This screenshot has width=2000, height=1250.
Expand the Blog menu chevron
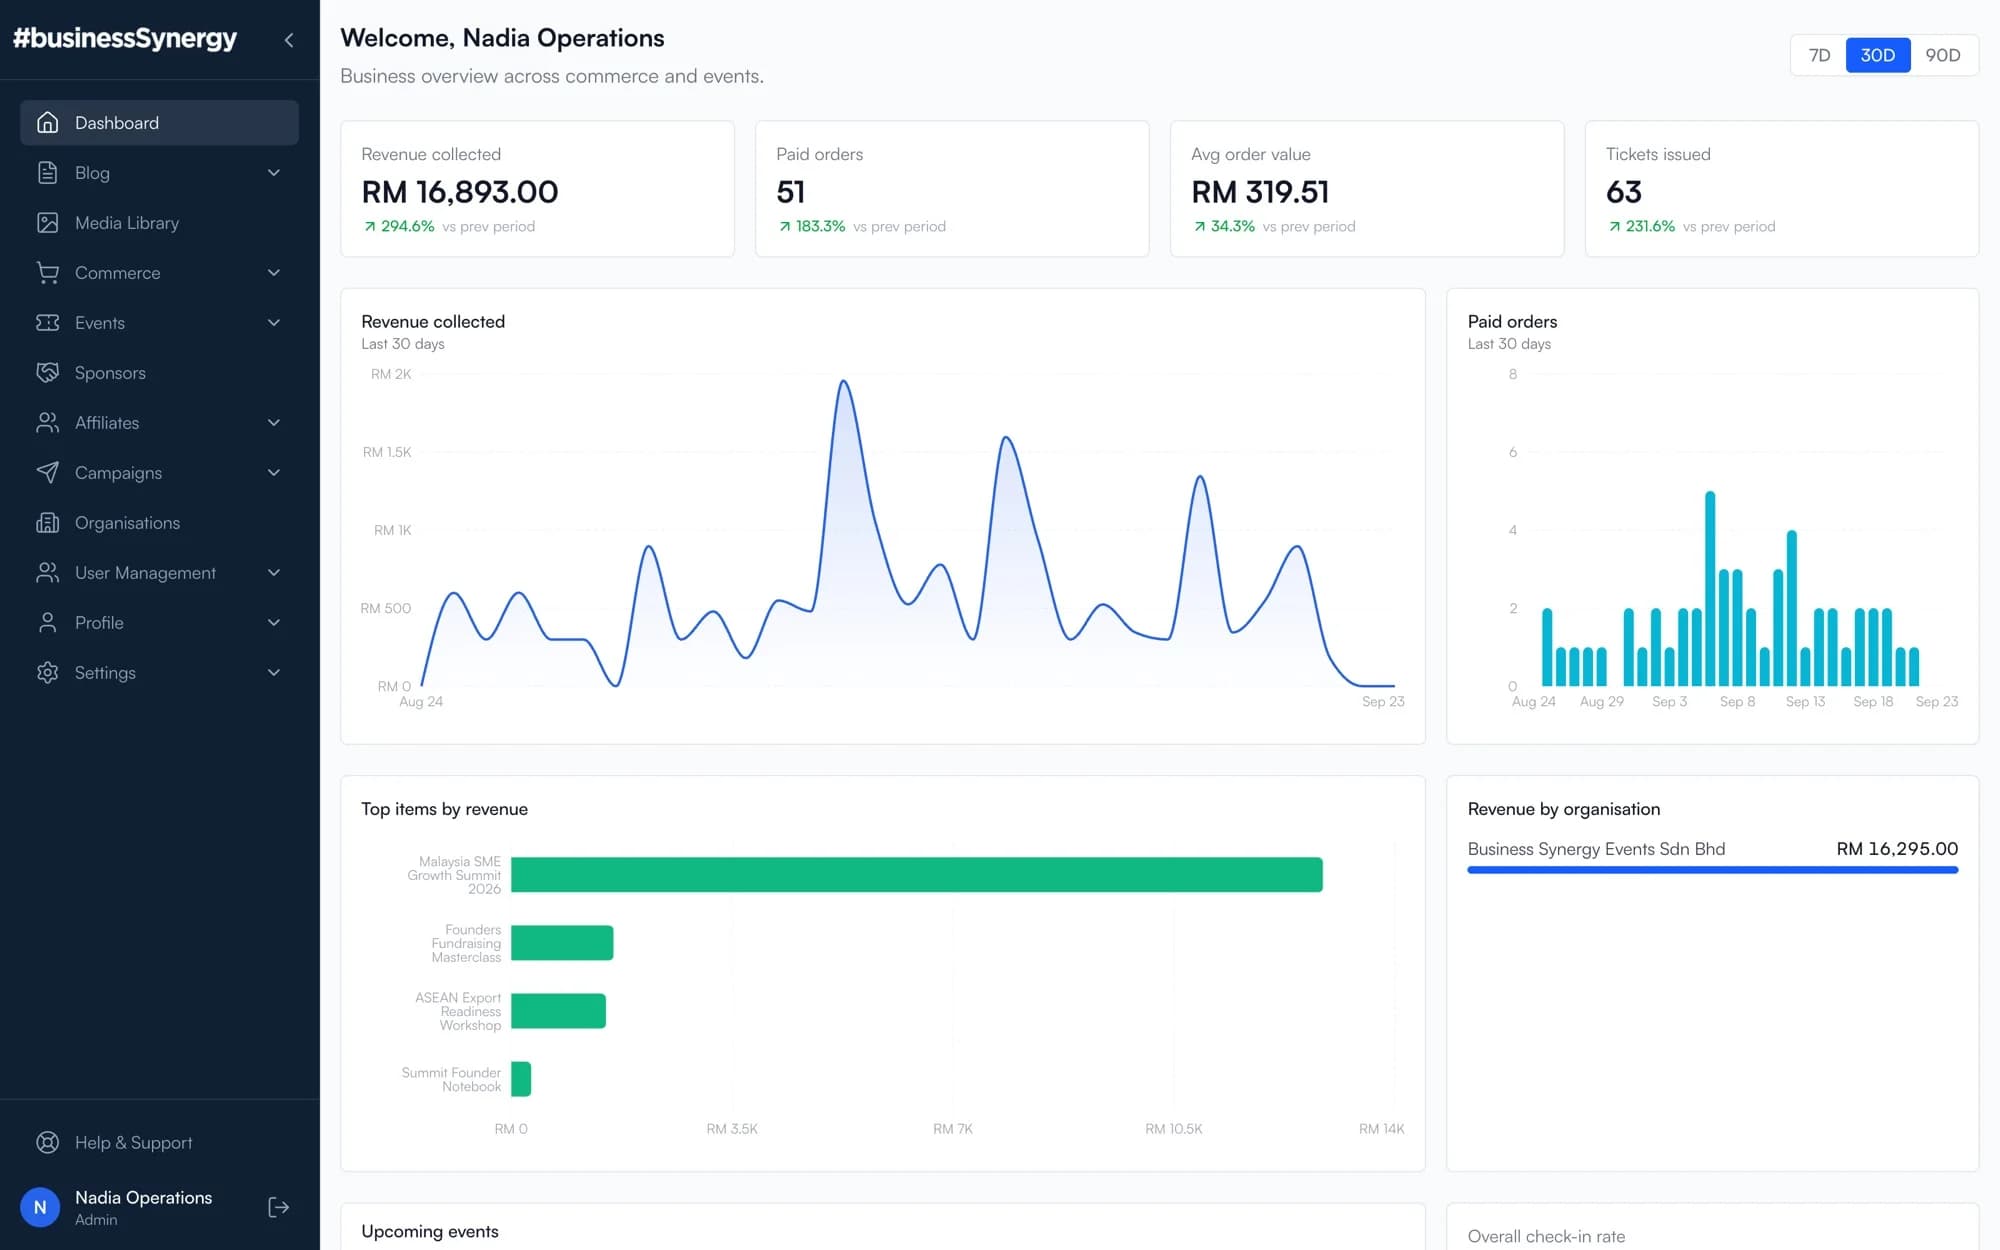pos(274,172)
